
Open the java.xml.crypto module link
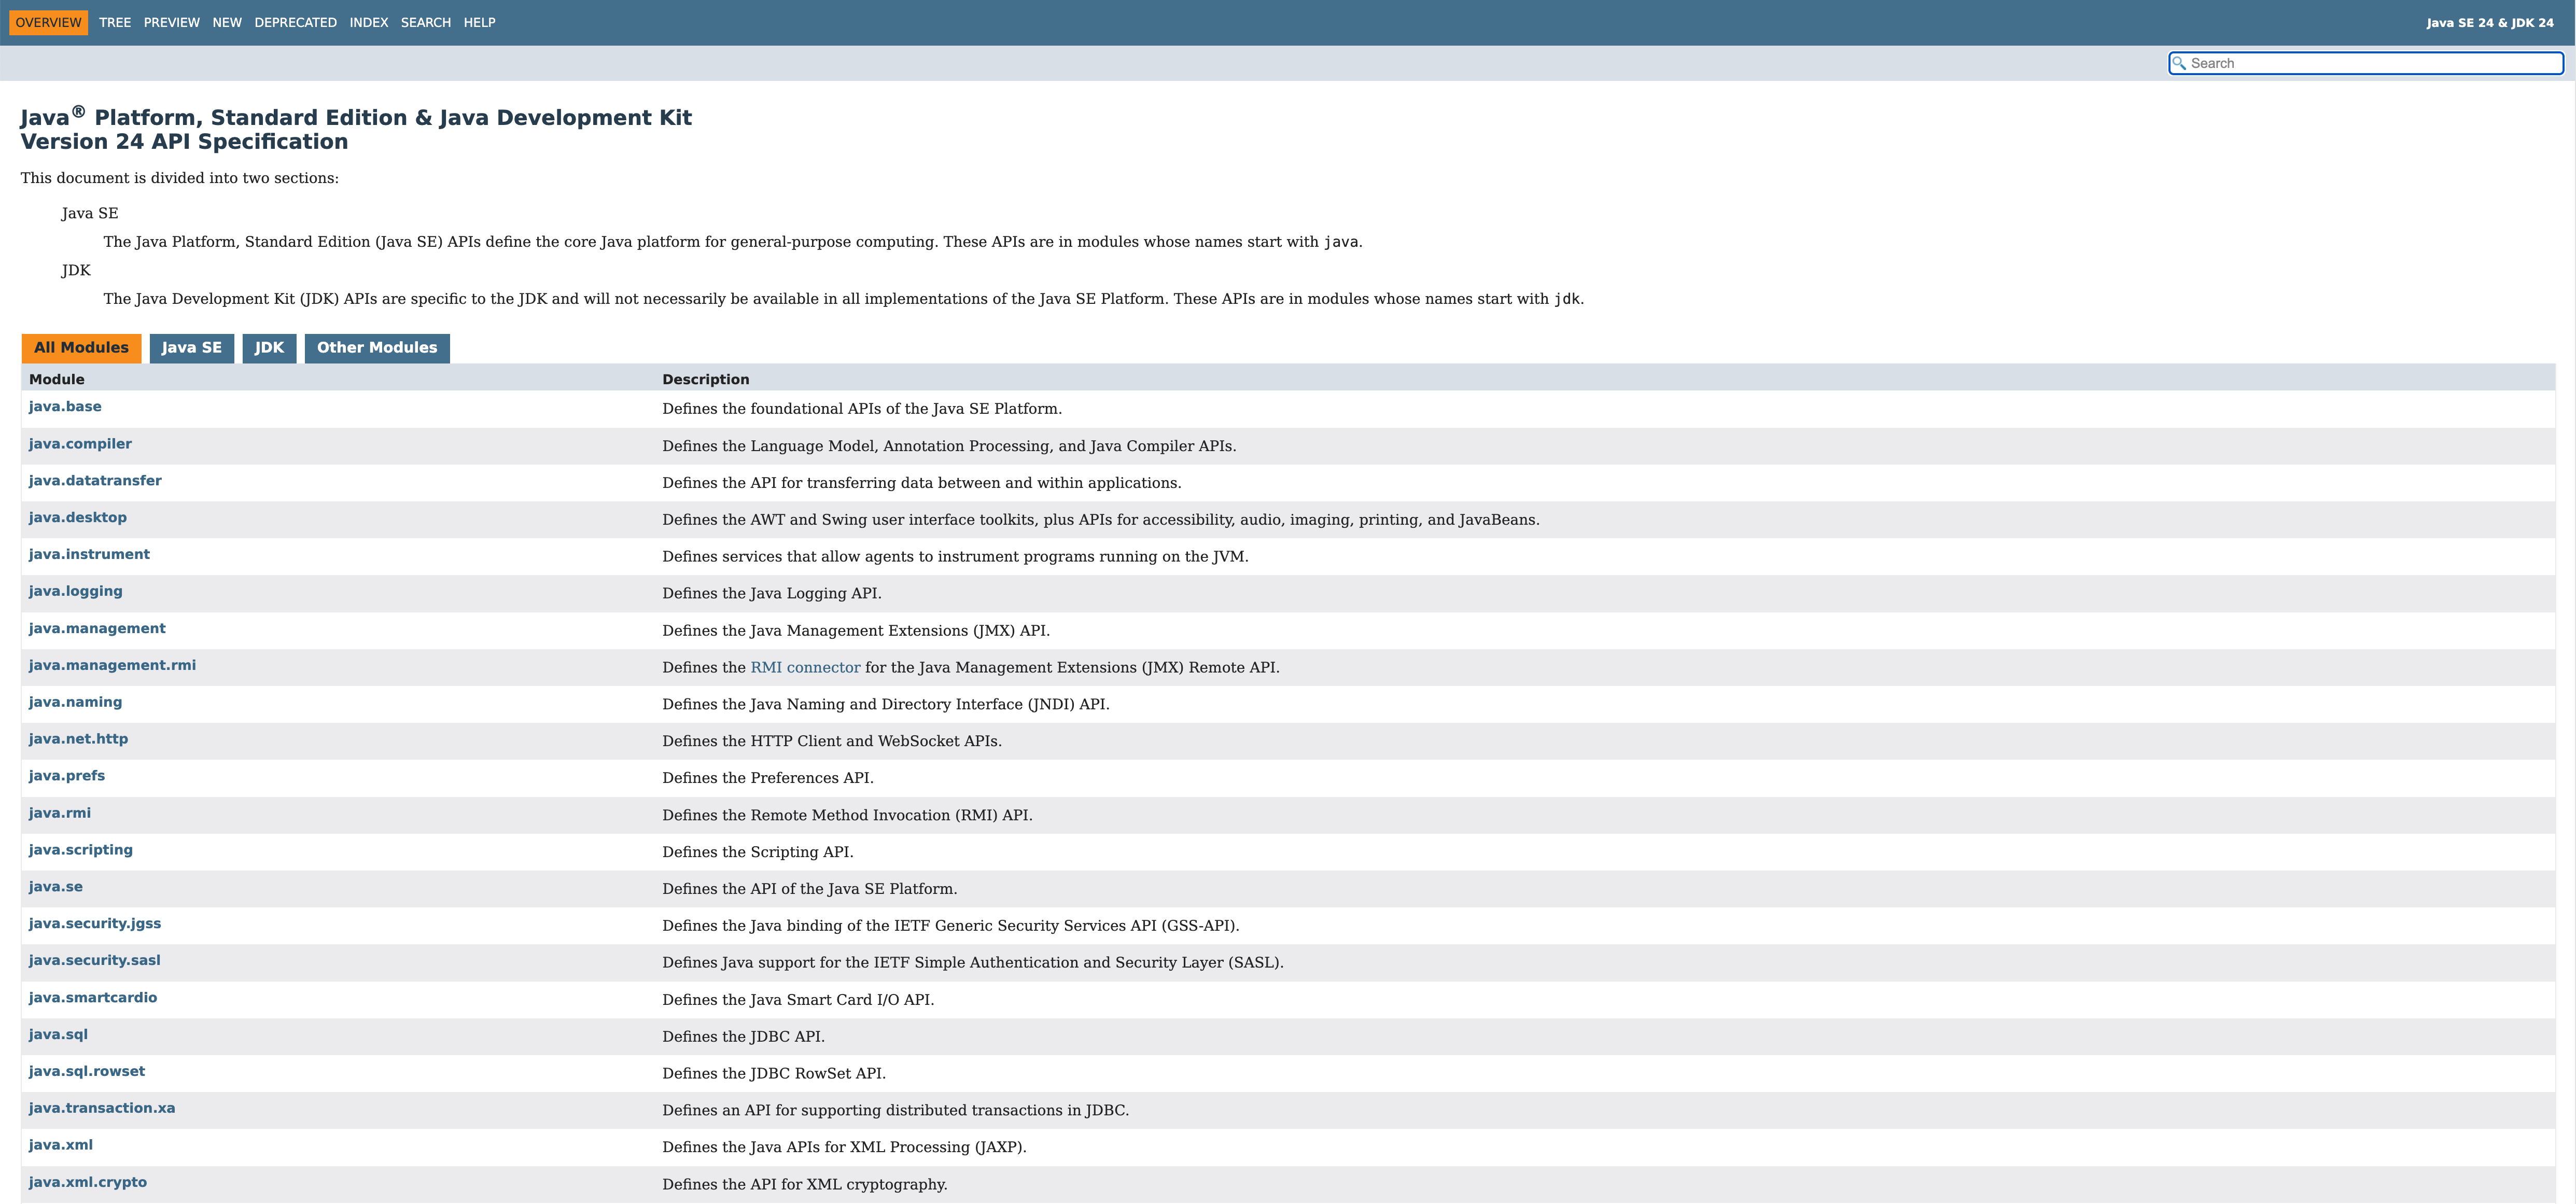click(88, 1182)
